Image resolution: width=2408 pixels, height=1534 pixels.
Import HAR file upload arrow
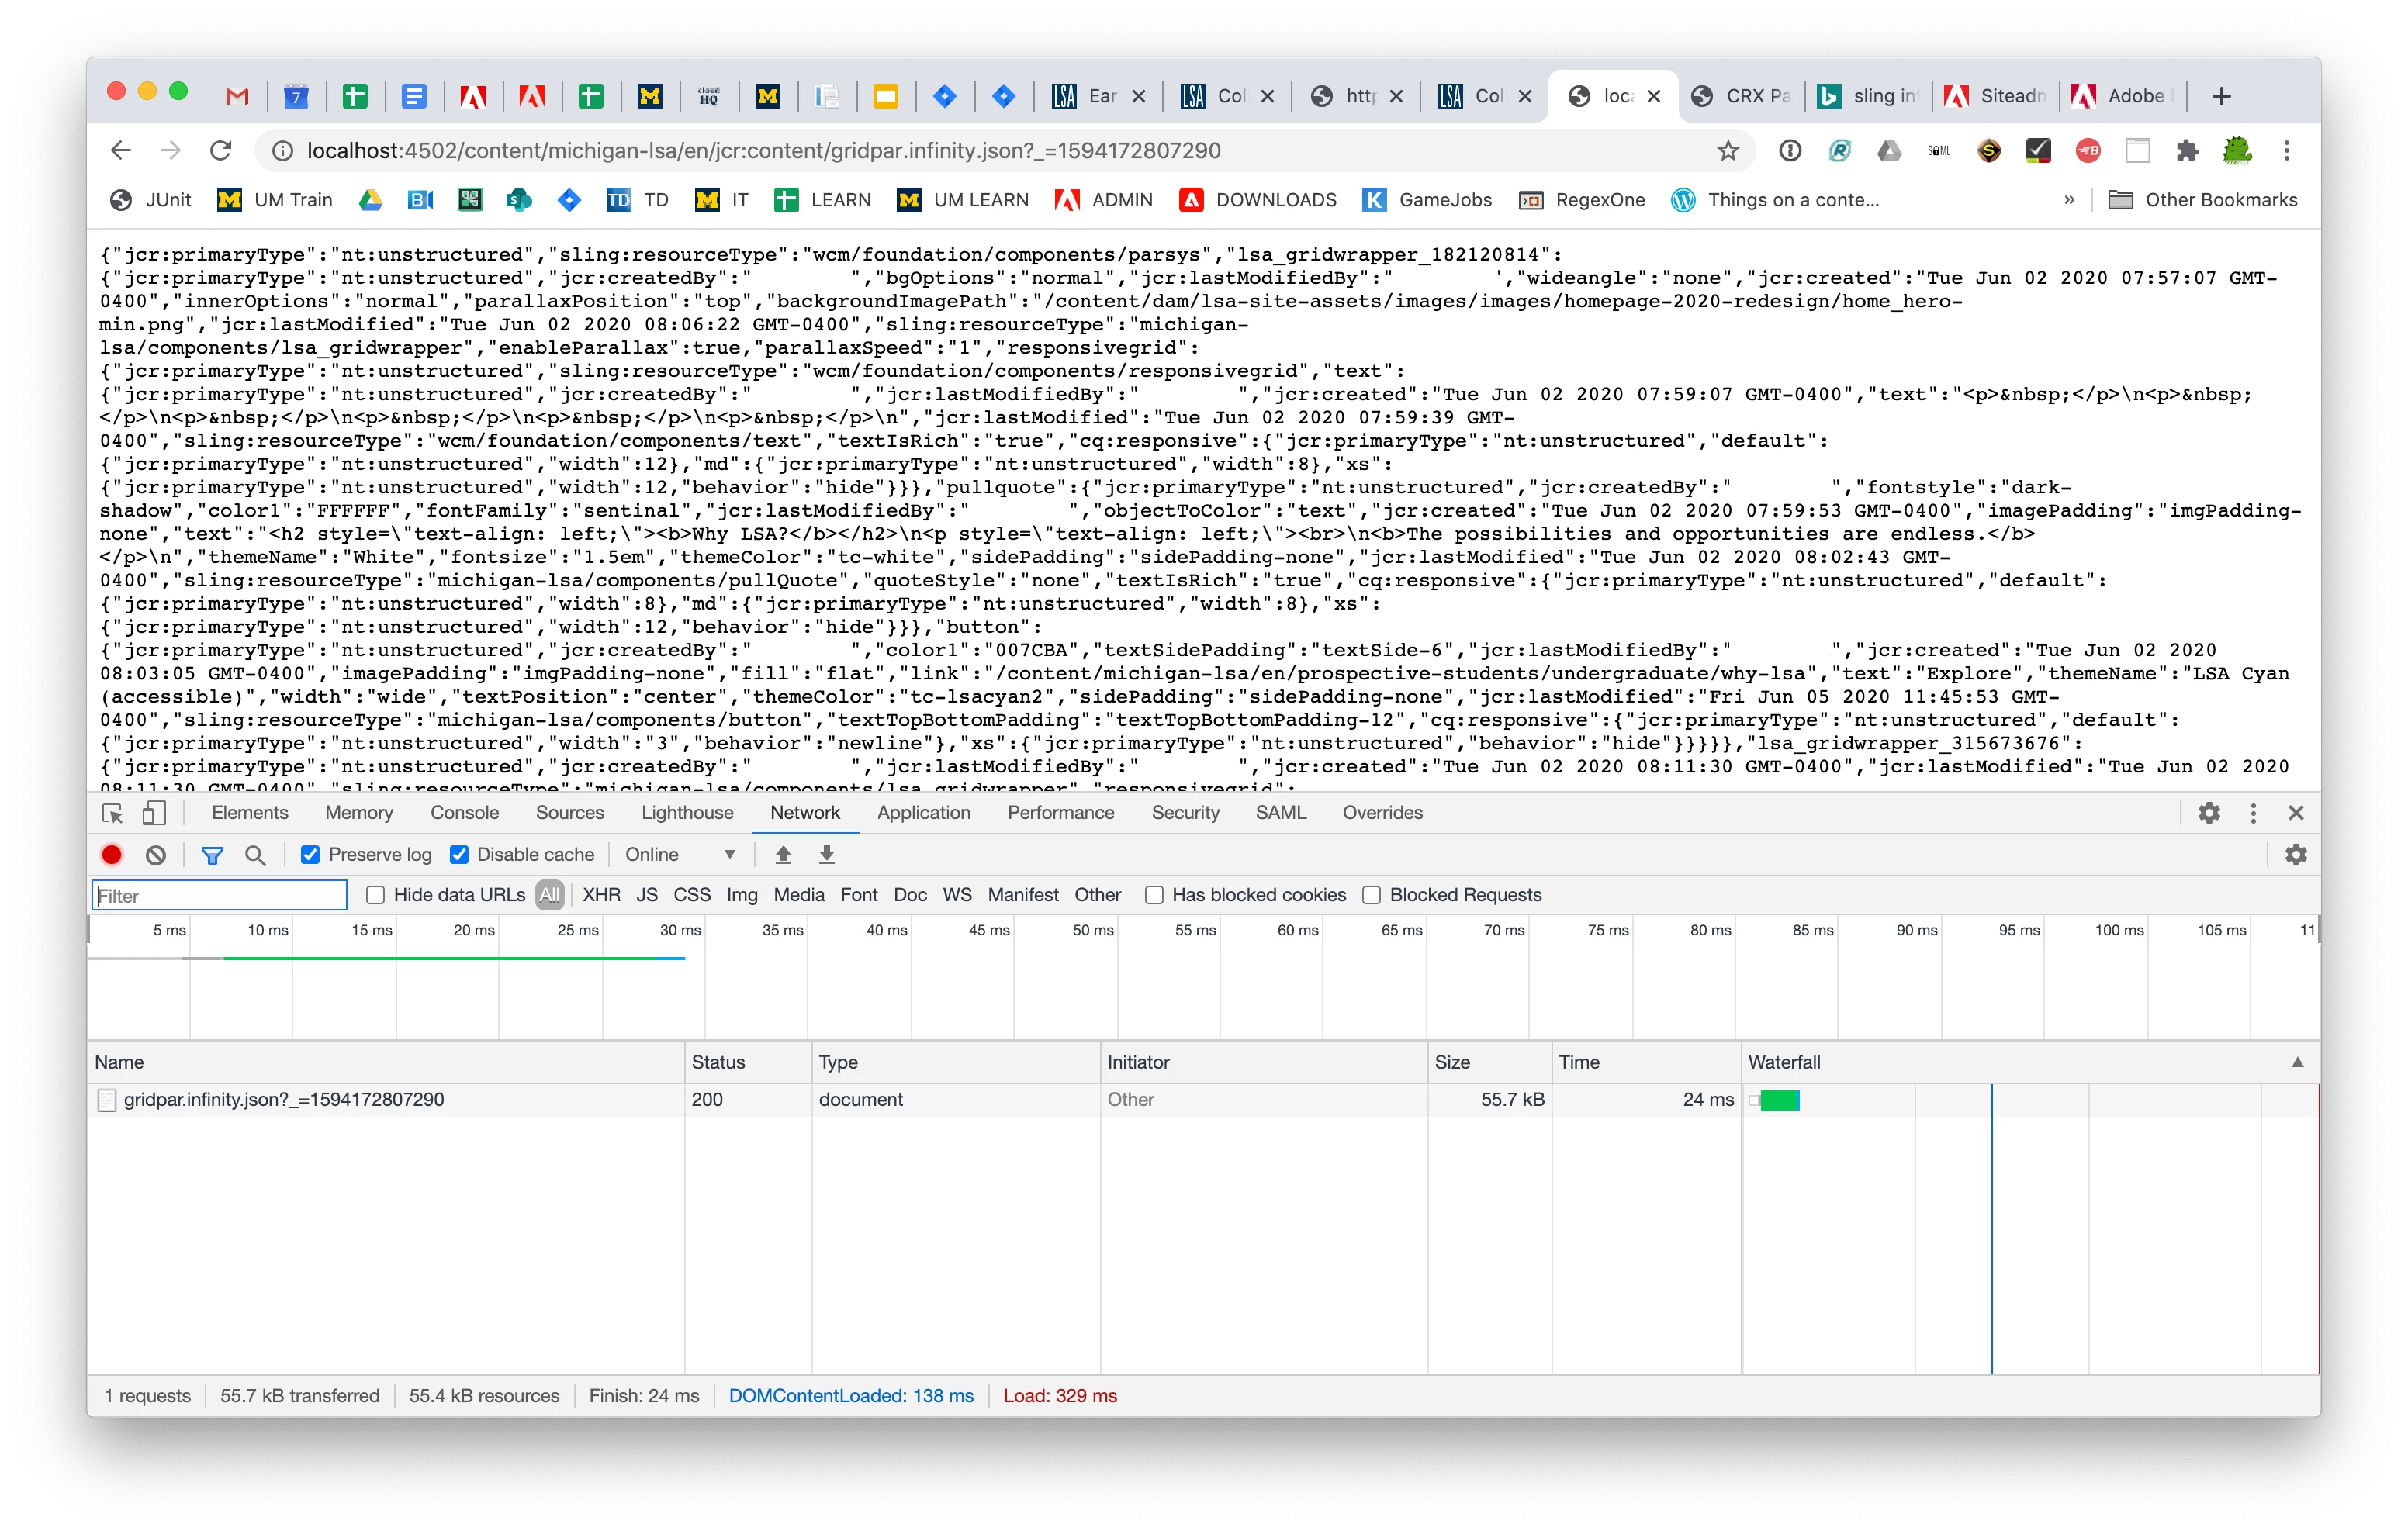[x=783, y=855]
